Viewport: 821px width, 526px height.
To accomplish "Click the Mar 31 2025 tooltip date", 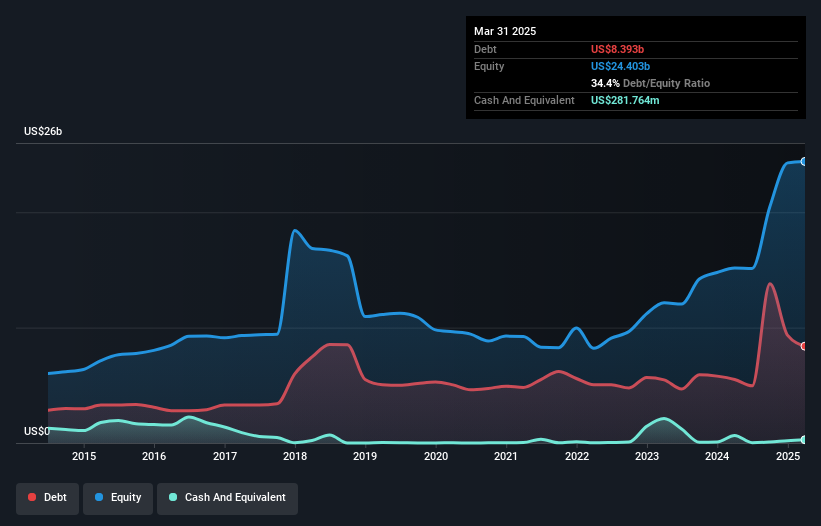I will (505, 31).
